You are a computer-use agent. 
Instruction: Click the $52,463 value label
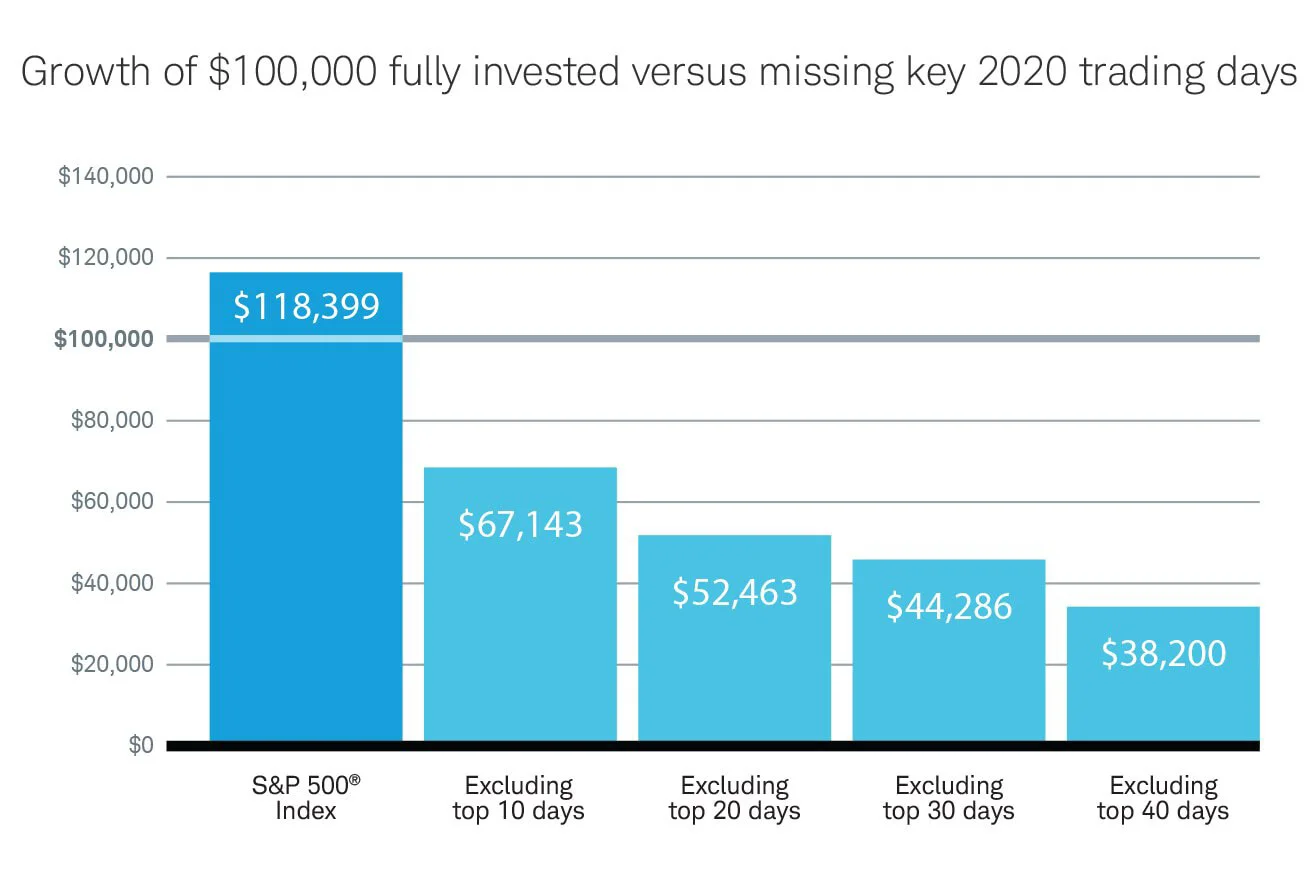click(x=735, y=592)
